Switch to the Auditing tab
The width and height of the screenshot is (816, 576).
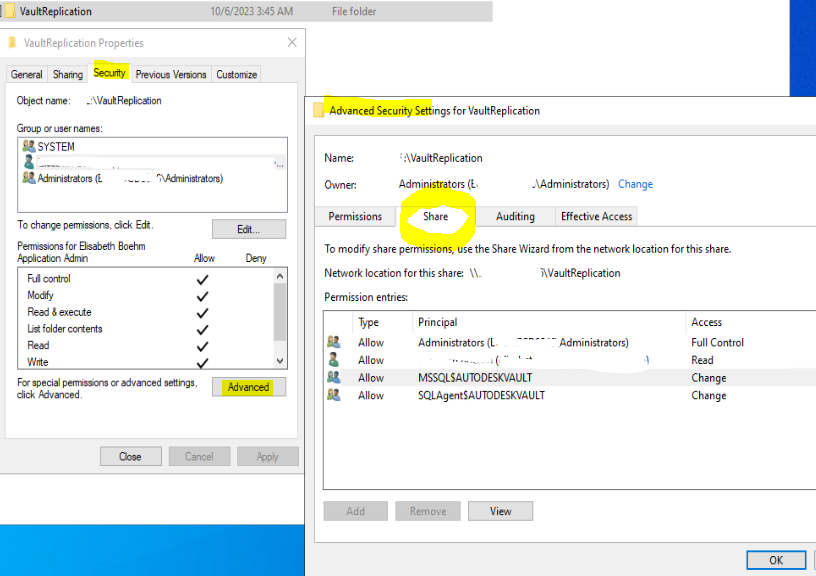coord(515,216)
